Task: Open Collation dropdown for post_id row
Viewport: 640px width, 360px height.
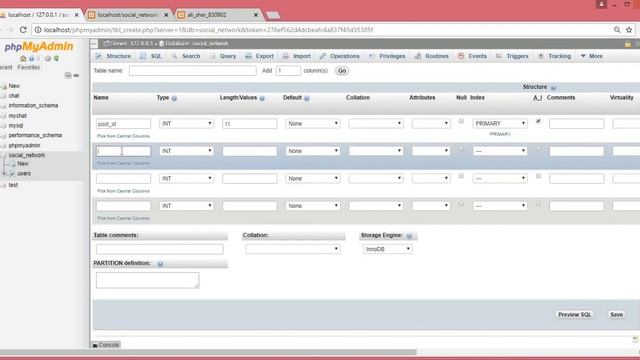Action: (376, 124)
